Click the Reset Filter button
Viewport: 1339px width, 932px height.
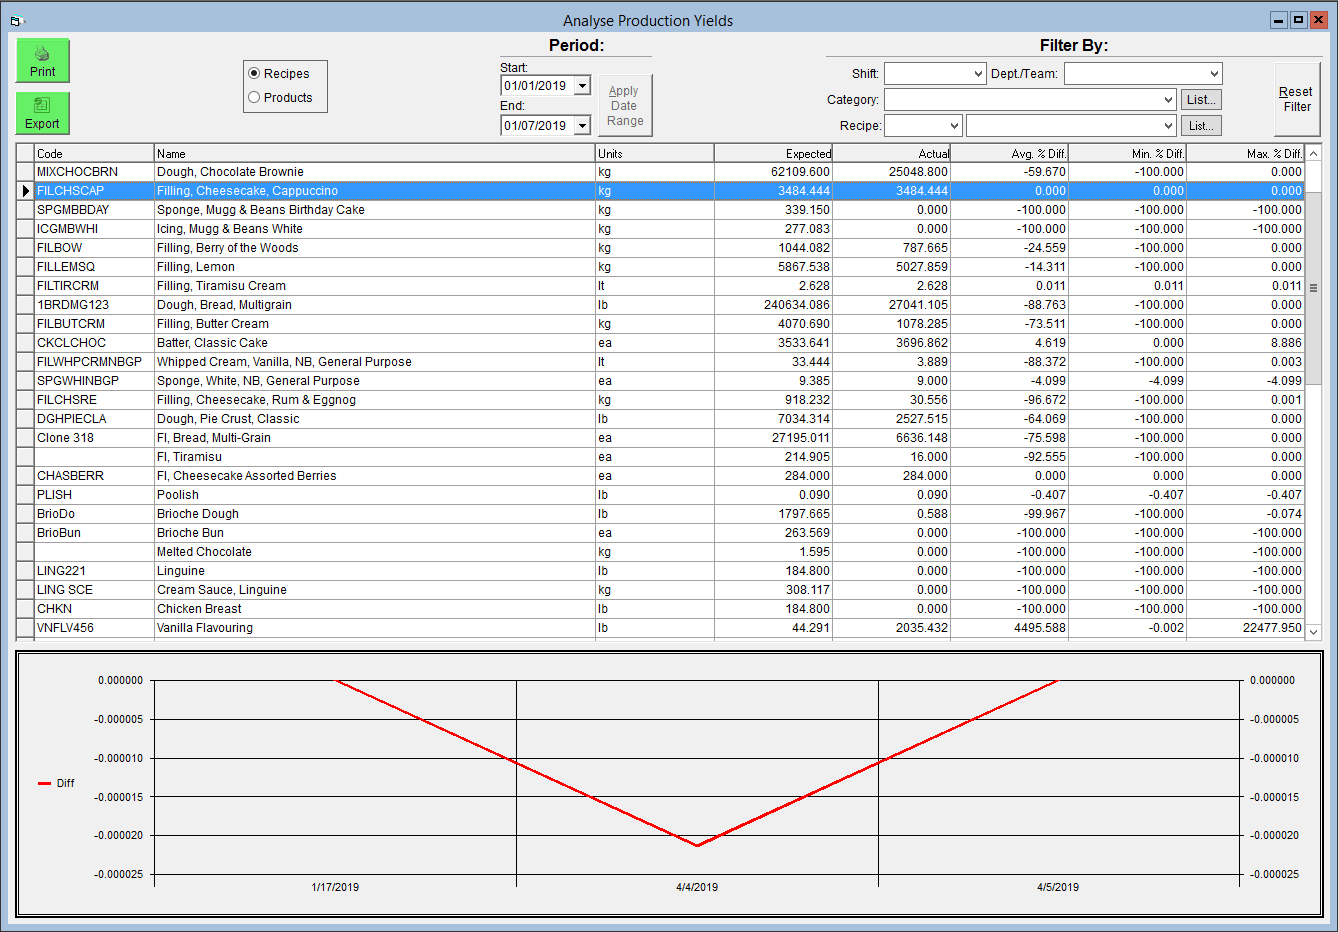coord(1297,99)
